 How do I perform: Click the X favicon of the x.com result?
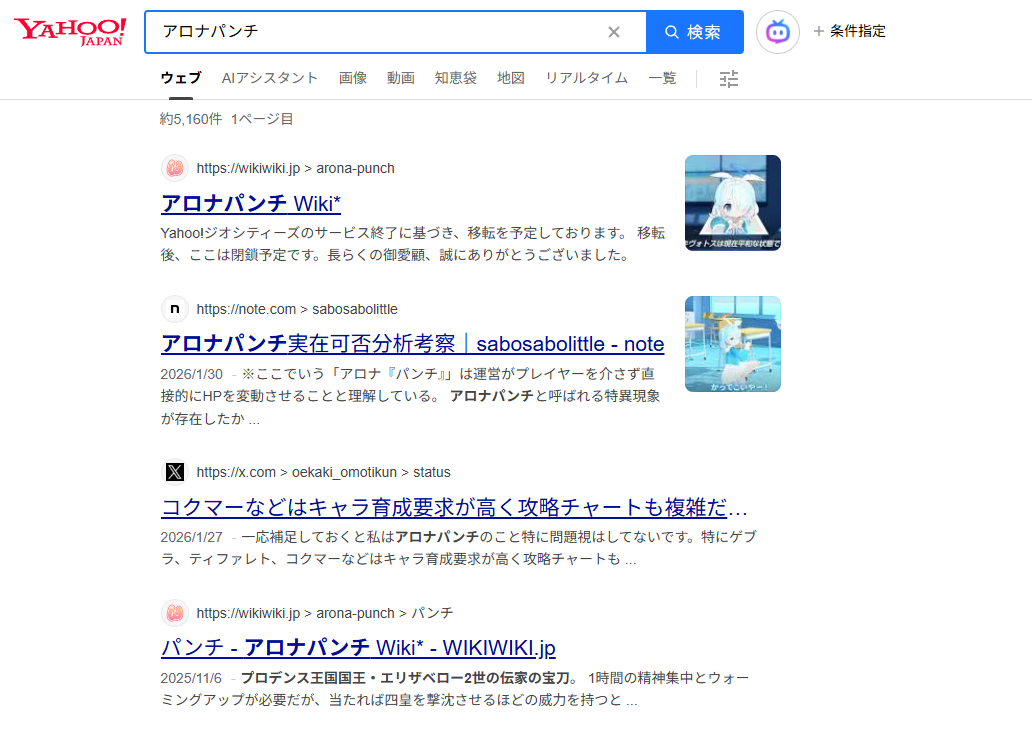[175, 472]
